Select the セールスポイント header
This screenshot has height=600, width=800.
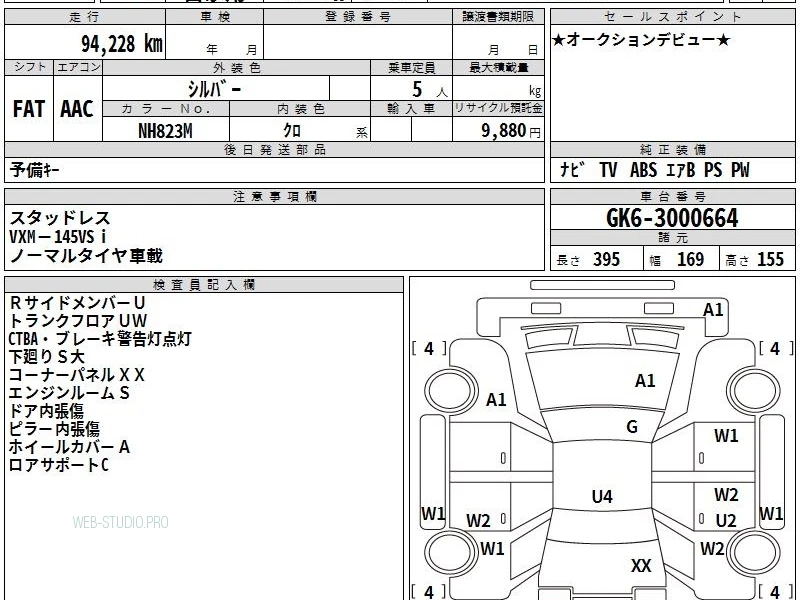[673, 17]
